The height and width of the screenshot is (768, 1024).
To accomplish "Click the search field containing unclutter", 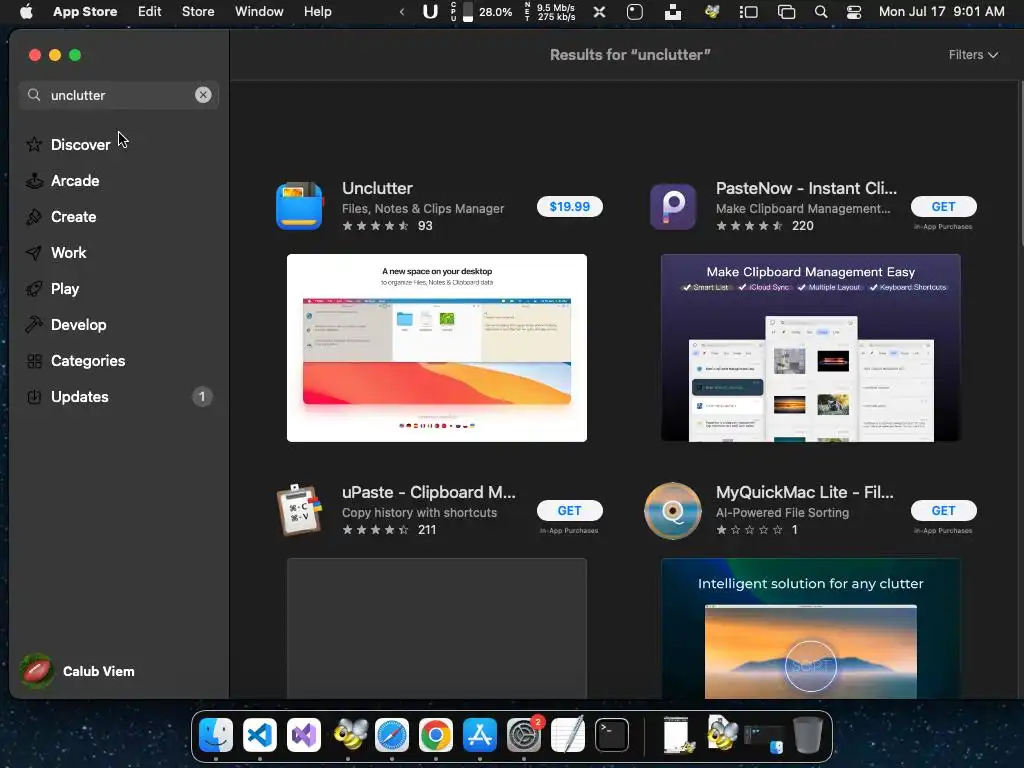I will point(119,95).
